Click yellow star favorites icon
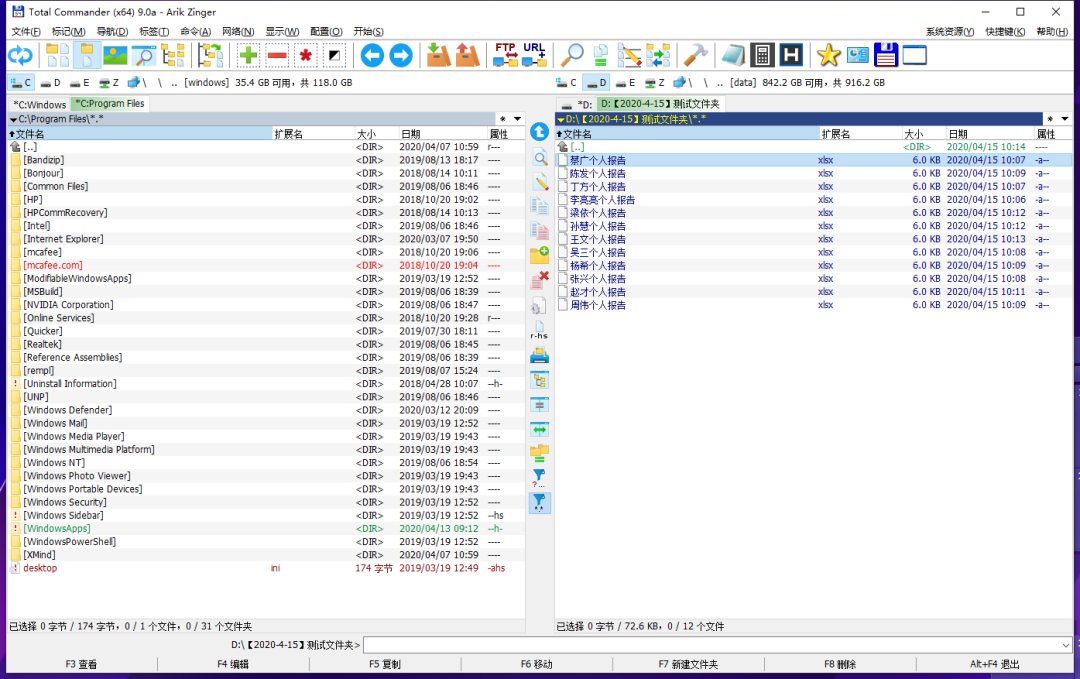Screen dimensions: 1080x679 pyautogui.click(x=829, y=56)
